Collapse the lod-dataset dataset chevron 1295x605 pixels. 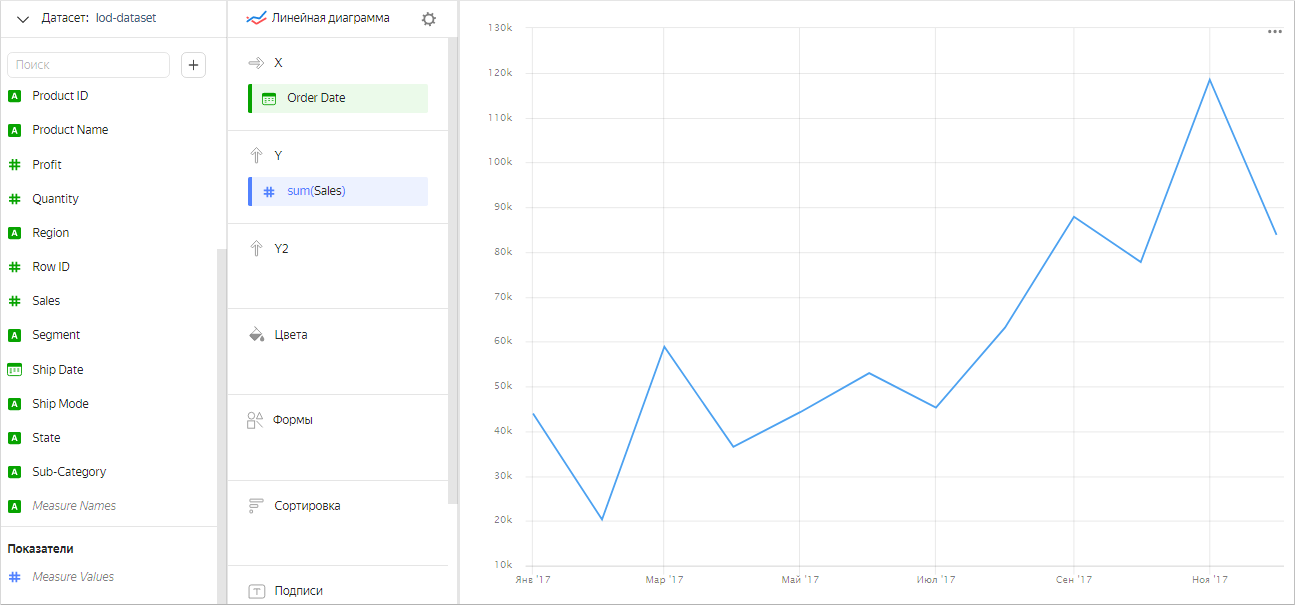pyautogui.click(x=23, y=19)
